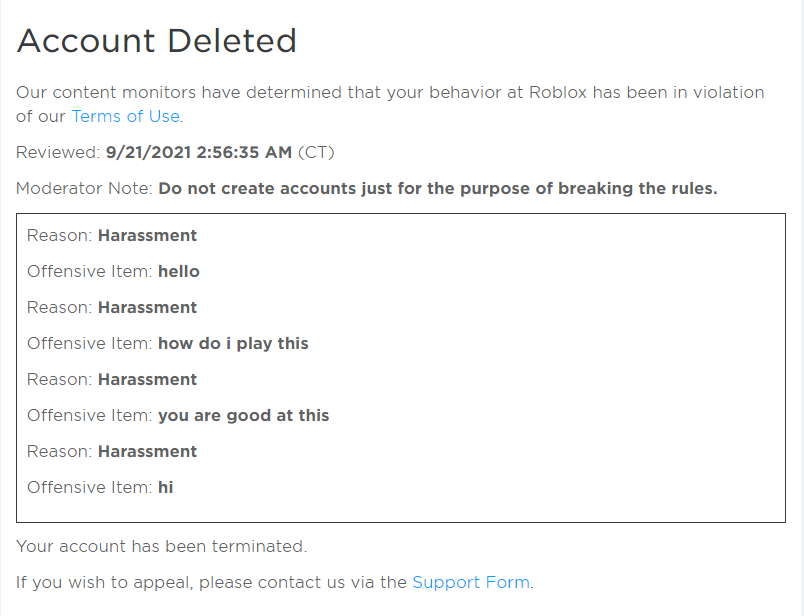Click the offensive item "you are good at this"
Viewport: 804px width, 616px height.
click(x=243, y=416)
